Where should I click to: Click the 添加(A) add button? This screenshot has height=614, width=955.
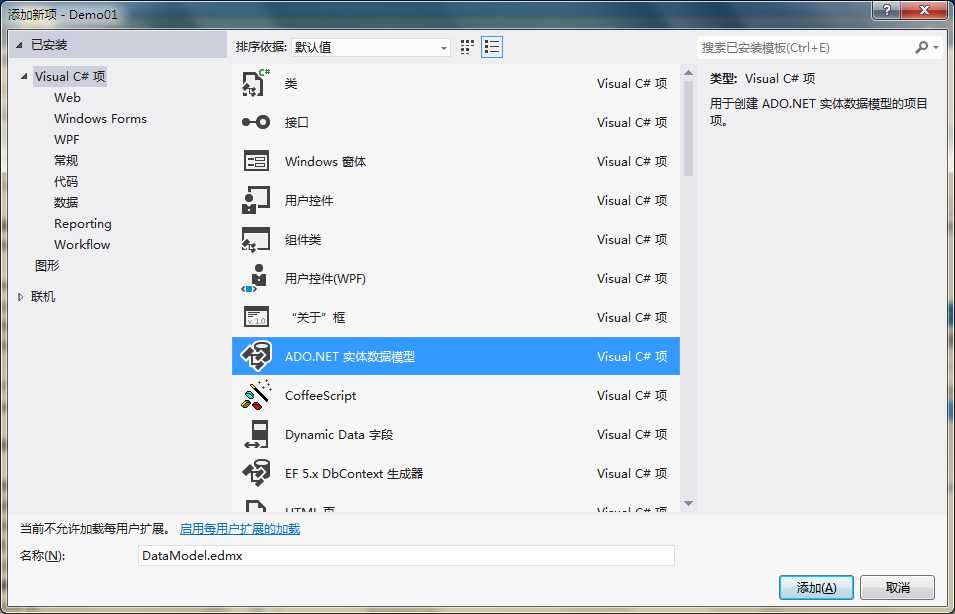tap(816, 588)
